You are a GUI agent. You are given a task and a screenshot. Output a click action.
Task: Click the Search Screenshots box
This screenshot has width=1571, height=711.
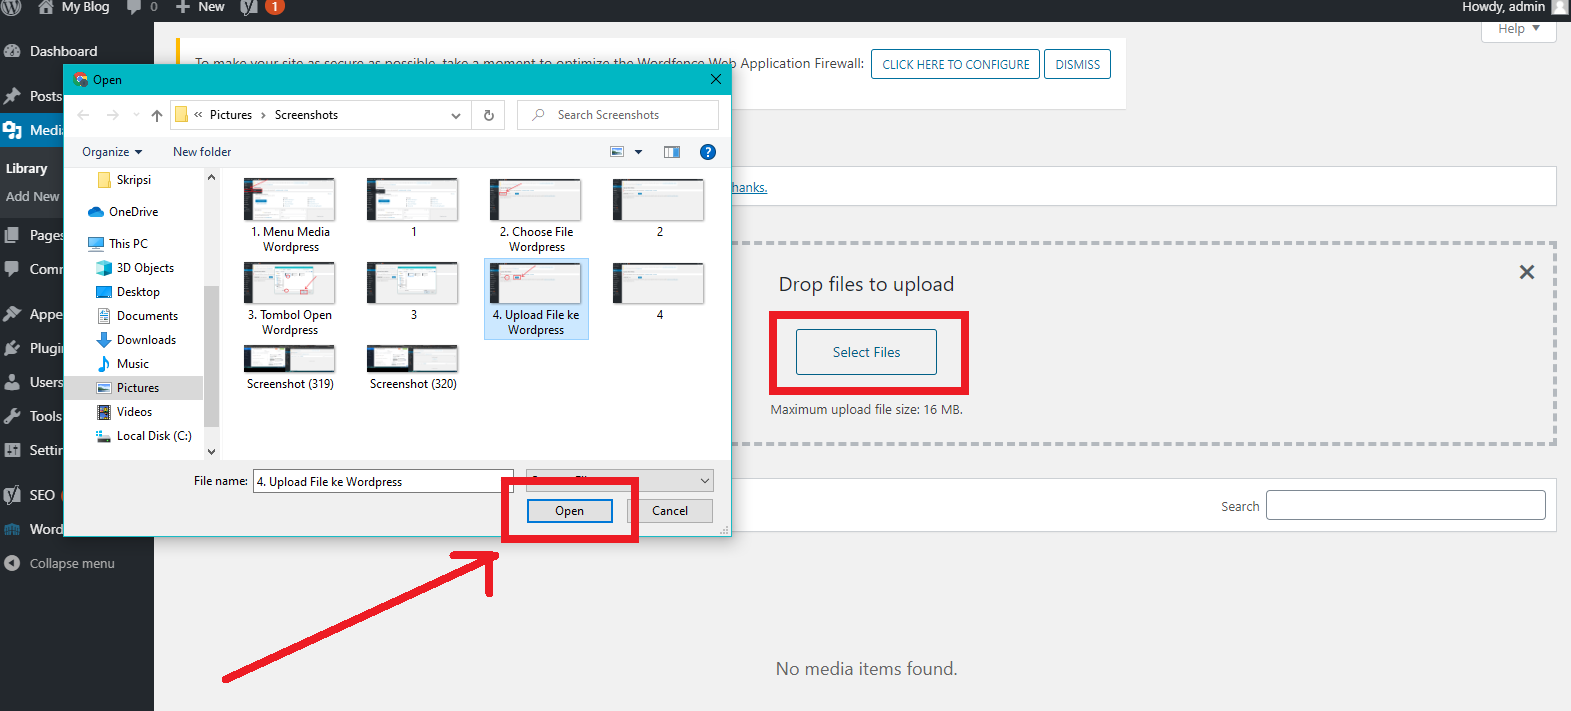click(618, 115)
